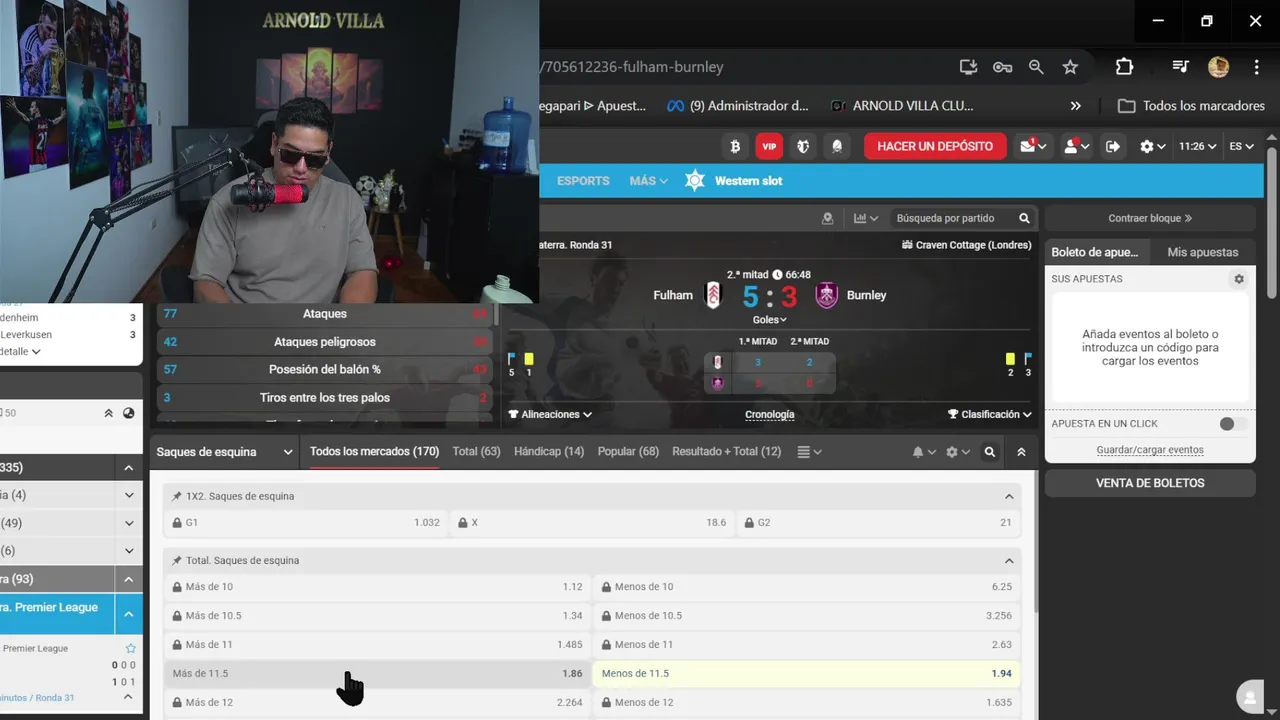This screenshot has height=720, width=1280.
Task: Expand the Goles score dropdown
Action: click(x=769, y=320)
